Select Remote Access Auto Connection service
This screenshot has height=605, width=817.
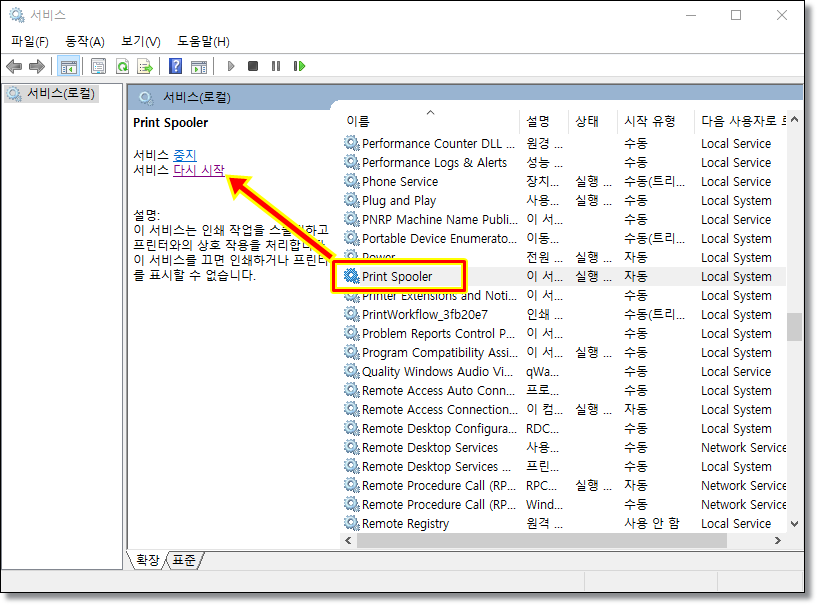[x=565, y=390]
